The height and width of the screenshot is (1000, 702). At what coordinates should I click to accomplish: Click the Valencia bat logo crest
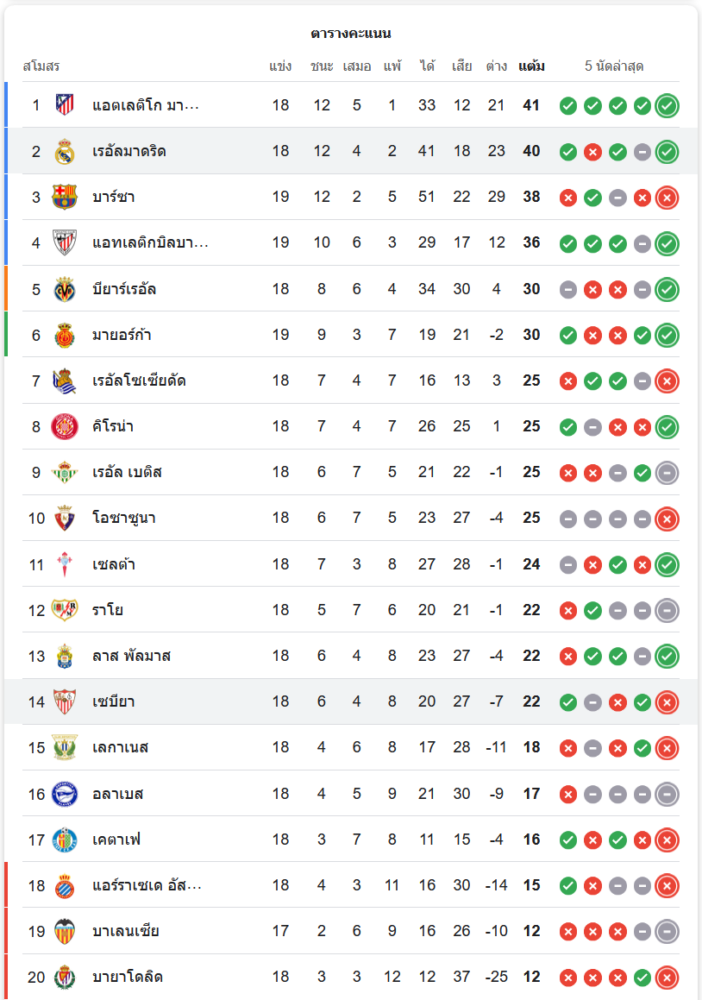(x=65, y=931)
